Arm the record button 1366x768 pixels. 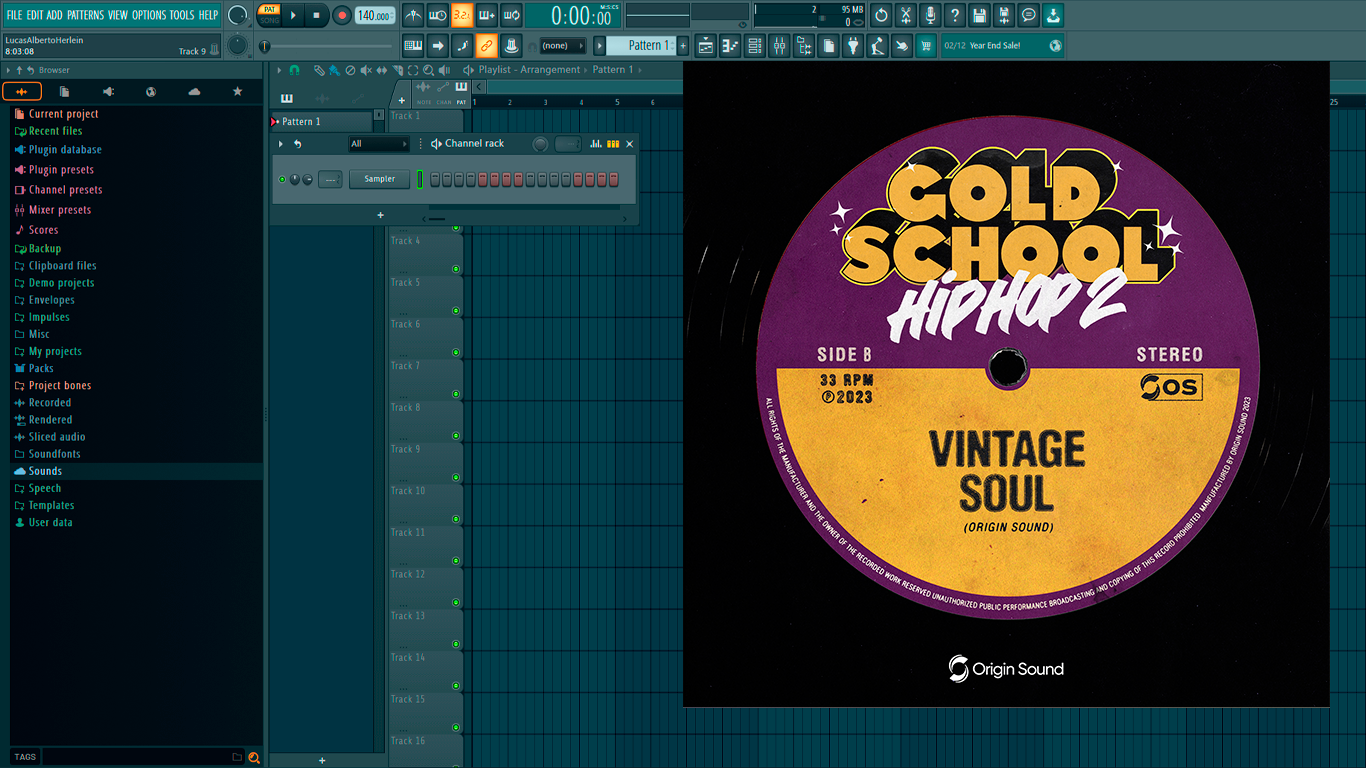tap(342, 15)
